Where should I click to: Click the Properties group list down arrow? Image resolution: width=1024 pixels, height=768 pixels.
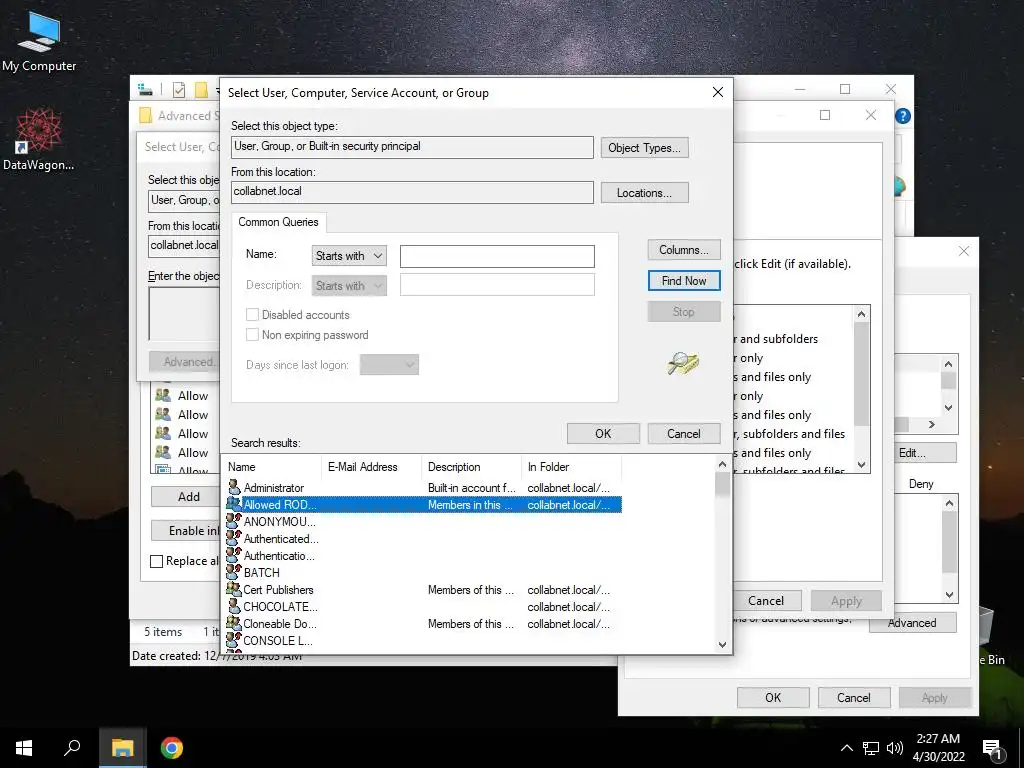click(x=949, y=408)
